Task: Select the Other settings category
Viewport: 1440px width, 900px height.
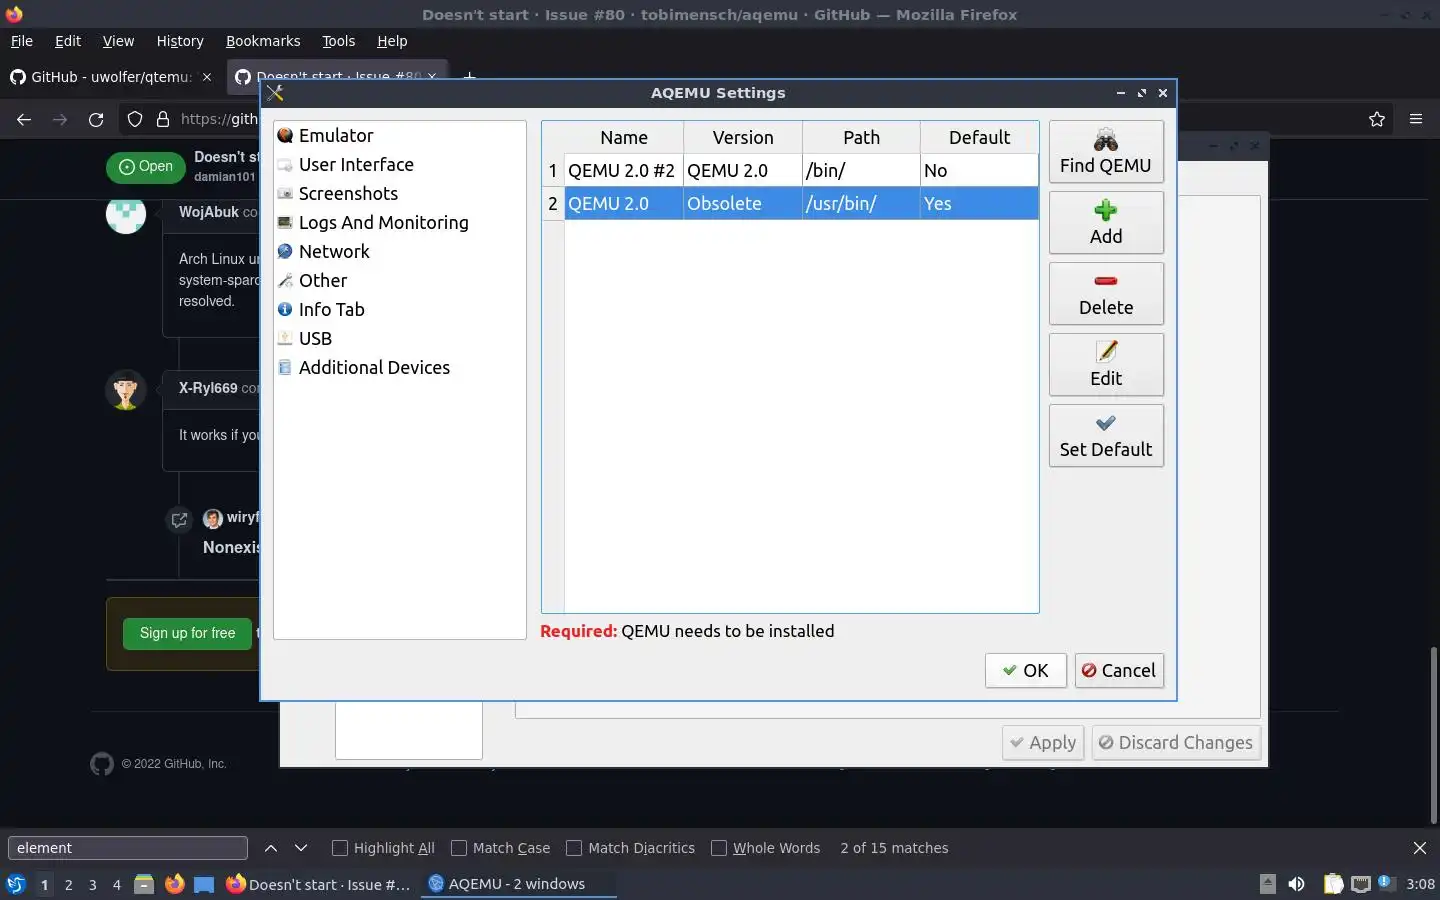Action: click(x=312, y=280)
